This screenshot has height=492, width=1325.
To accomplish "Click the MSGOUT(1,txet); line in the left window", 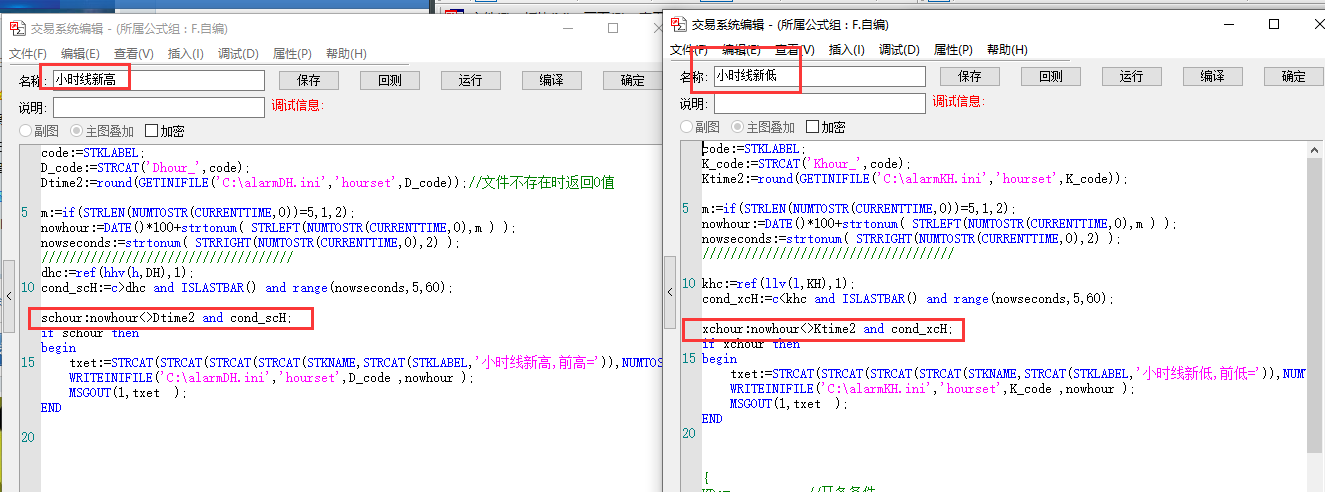I will click(128, 393).
